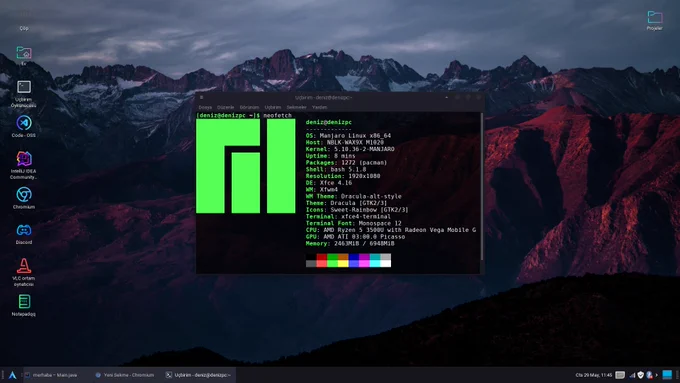This screenshot has height=383, width=680.
Task: Click the terminal window menu icon
Action: (x=201, y=98)
